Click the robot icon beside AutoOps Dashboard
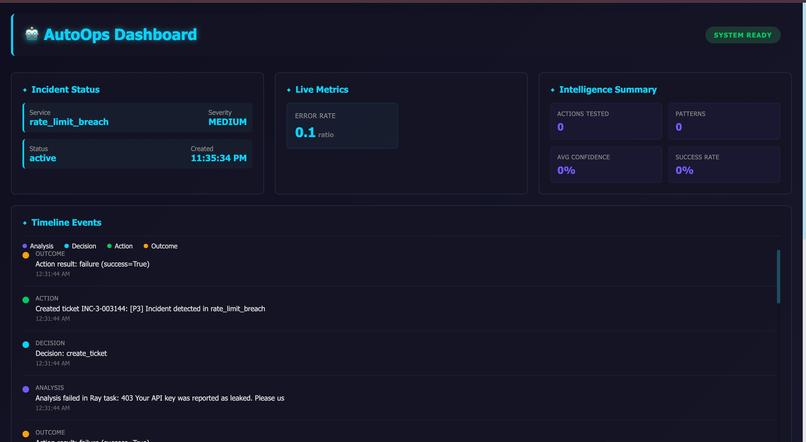This screenshot has width=806, height=442. coord(32,34)
